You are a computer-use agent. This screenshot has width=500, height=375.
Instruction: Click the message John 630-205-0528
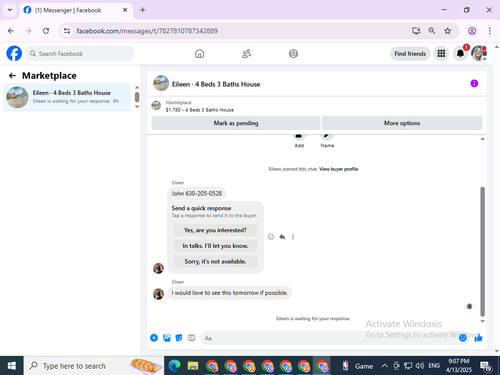point(197,193)
